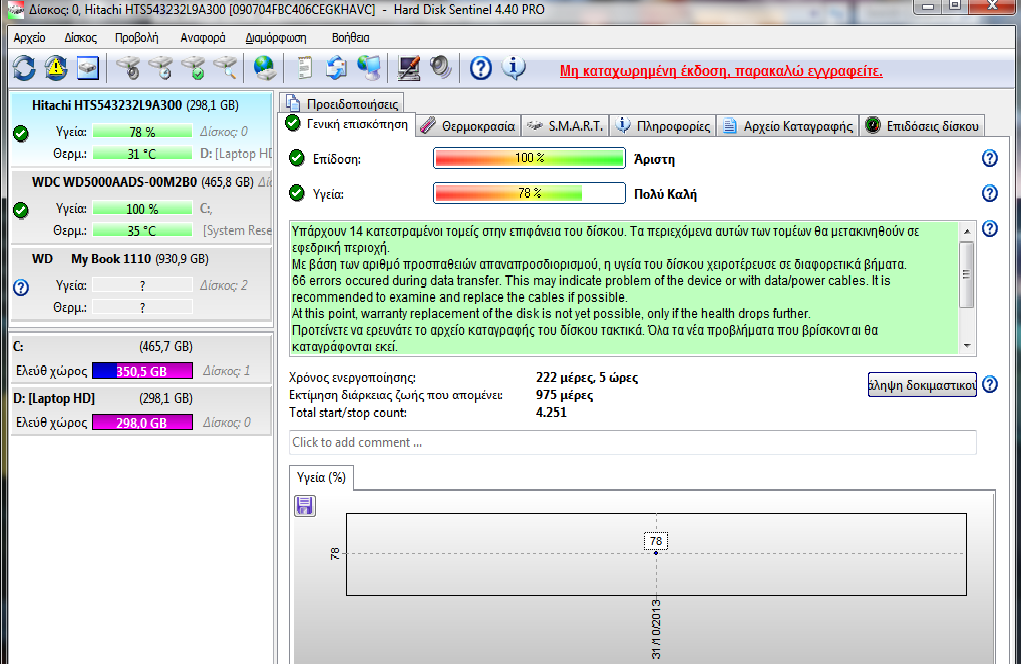
Task: Click the info bubble toolbar icon
Action: [x=514, y=68]
